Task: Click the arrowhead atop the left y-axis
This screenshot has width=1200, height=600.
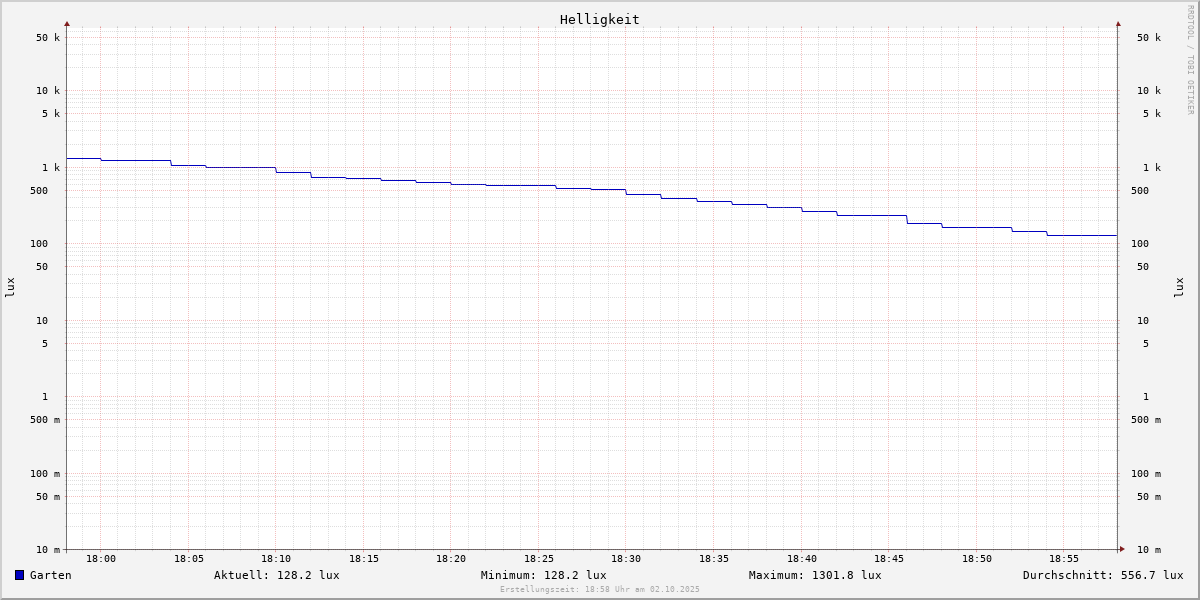Action: point(67,23)
